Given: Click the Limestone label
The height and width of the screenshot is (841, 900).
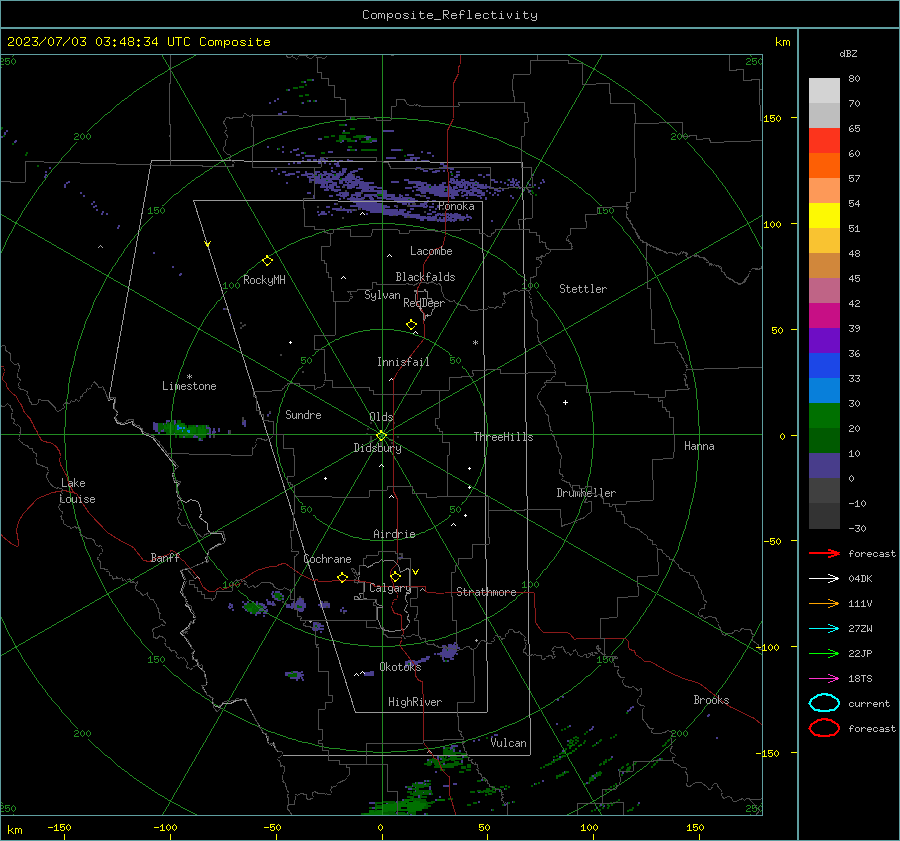Looking at the screenshot, I should (x=189, y=386).
